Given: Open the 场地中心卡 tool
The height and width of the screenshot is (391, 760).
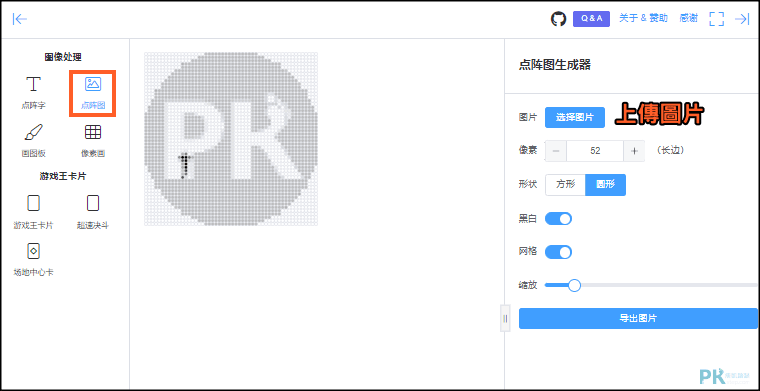Looking at the screenshot, I should [x=33, y=260].
